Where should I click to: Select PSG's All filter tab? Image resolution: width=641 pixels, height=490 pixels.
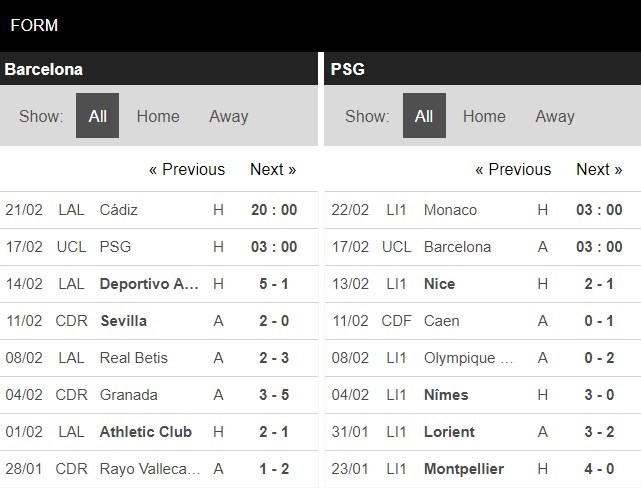[x=424, y=116]
